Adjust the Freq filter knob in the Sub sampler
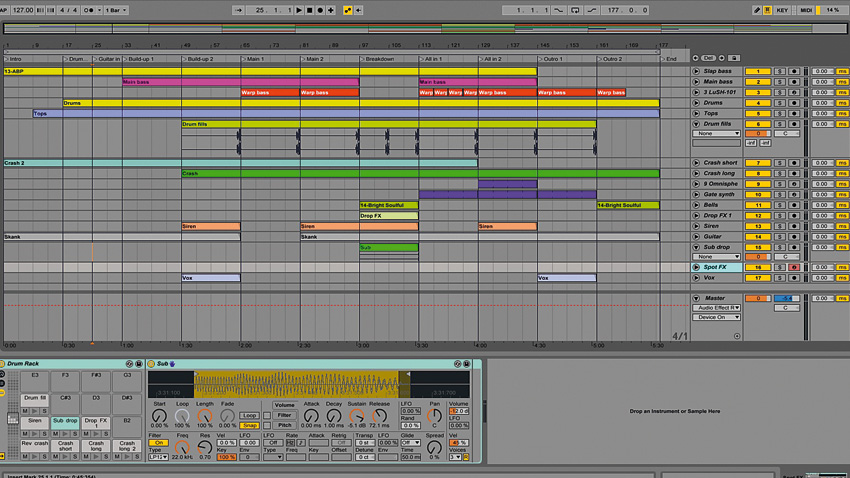Image resolution: width=850 pixels, height=478 pixels. (x=182, y=447)
